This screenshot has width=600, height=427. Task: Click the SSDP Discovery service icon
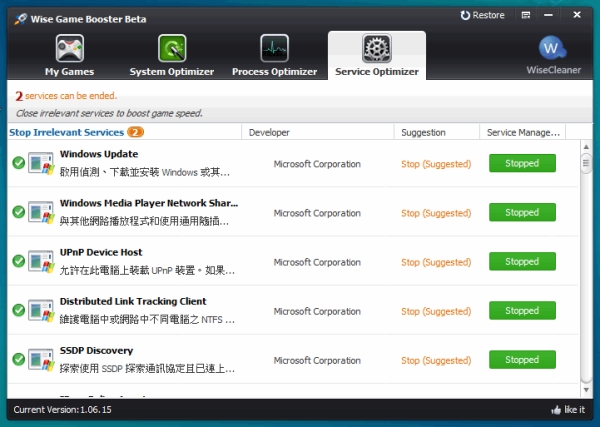pyautogui.click(x=41, y=359)
